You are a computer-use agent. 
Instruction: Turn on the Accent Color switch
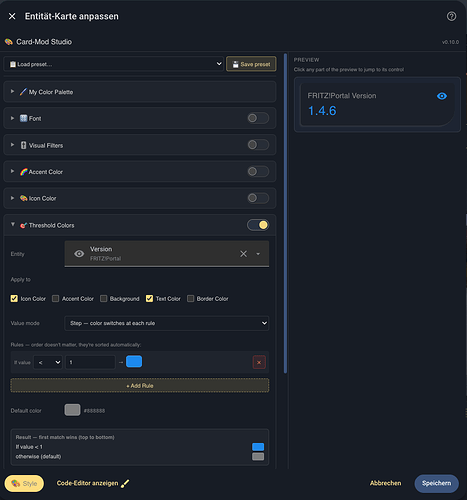pos(258,171)
